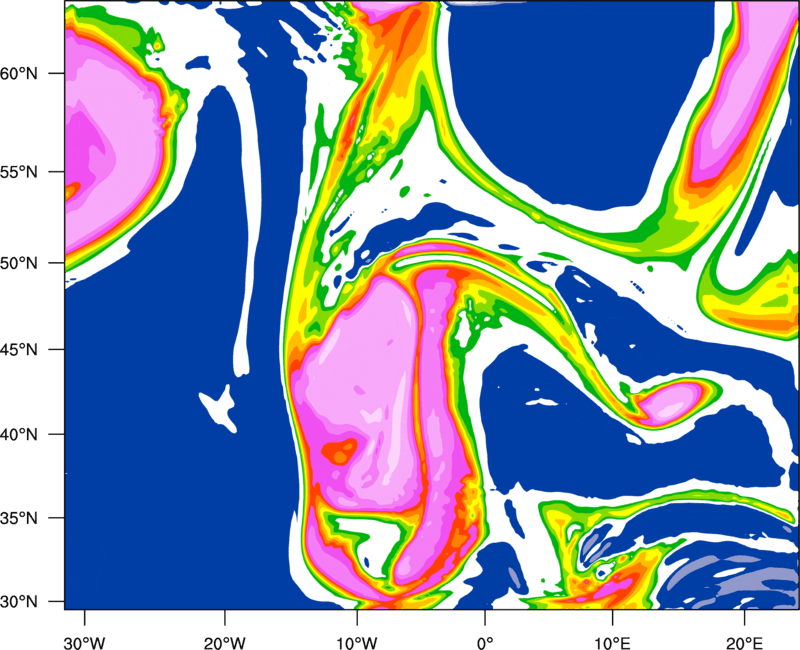Click the 10°E longitude label

[612, 643]
